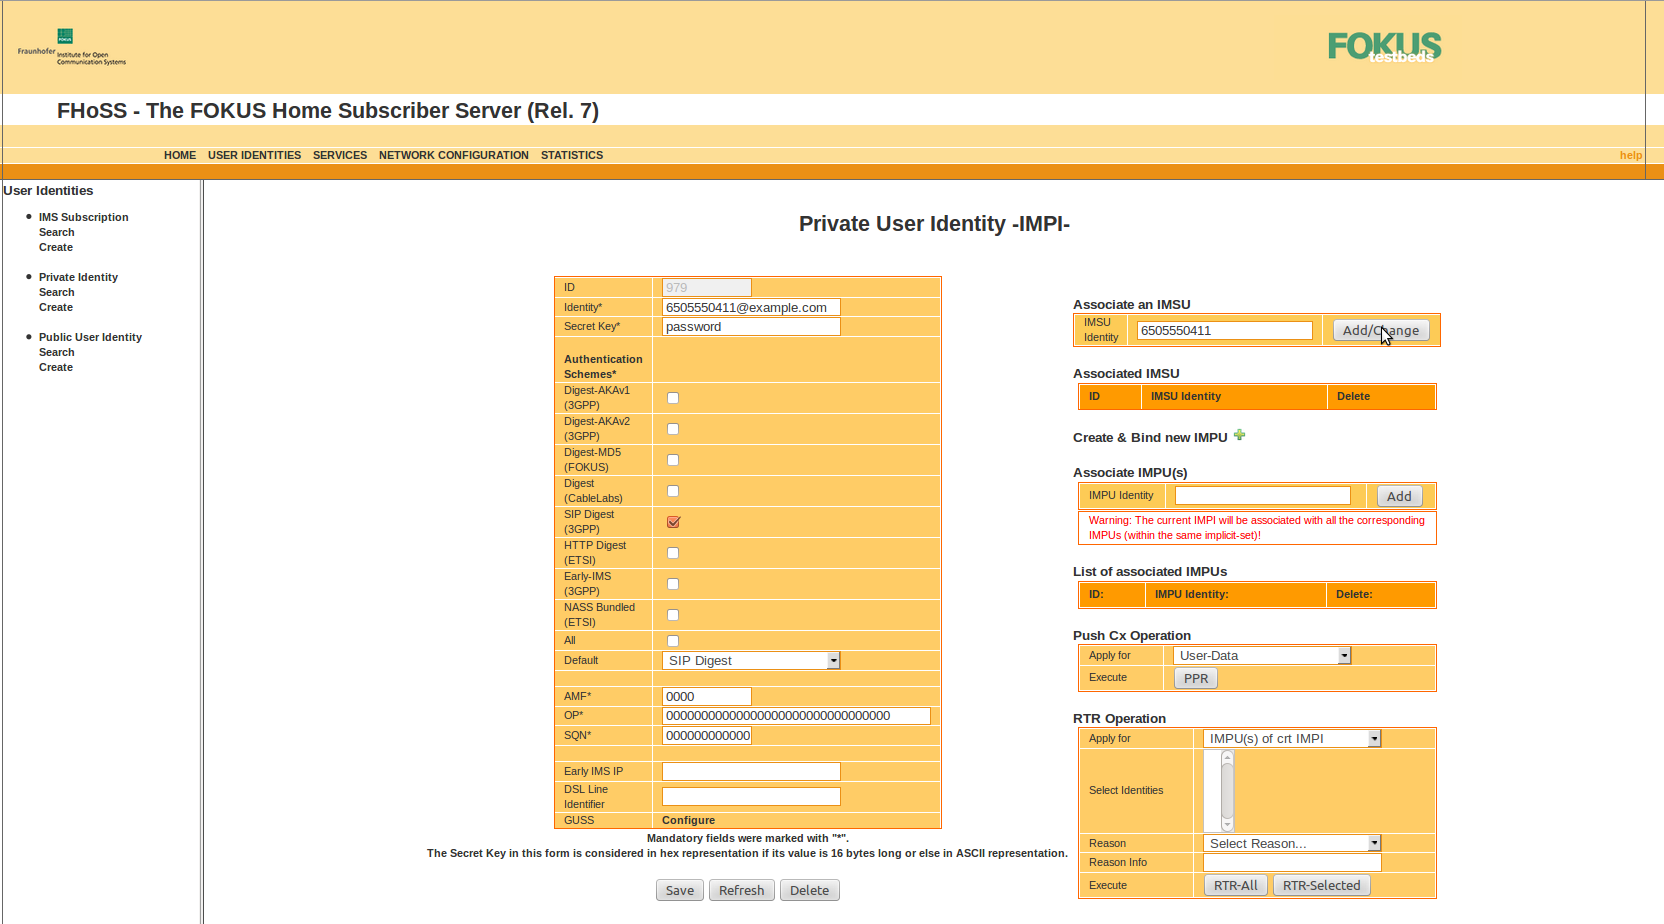This screenshot has width=1664, height=924.
Task: Click the Configure GUSS link
Action: click(688, 820)
